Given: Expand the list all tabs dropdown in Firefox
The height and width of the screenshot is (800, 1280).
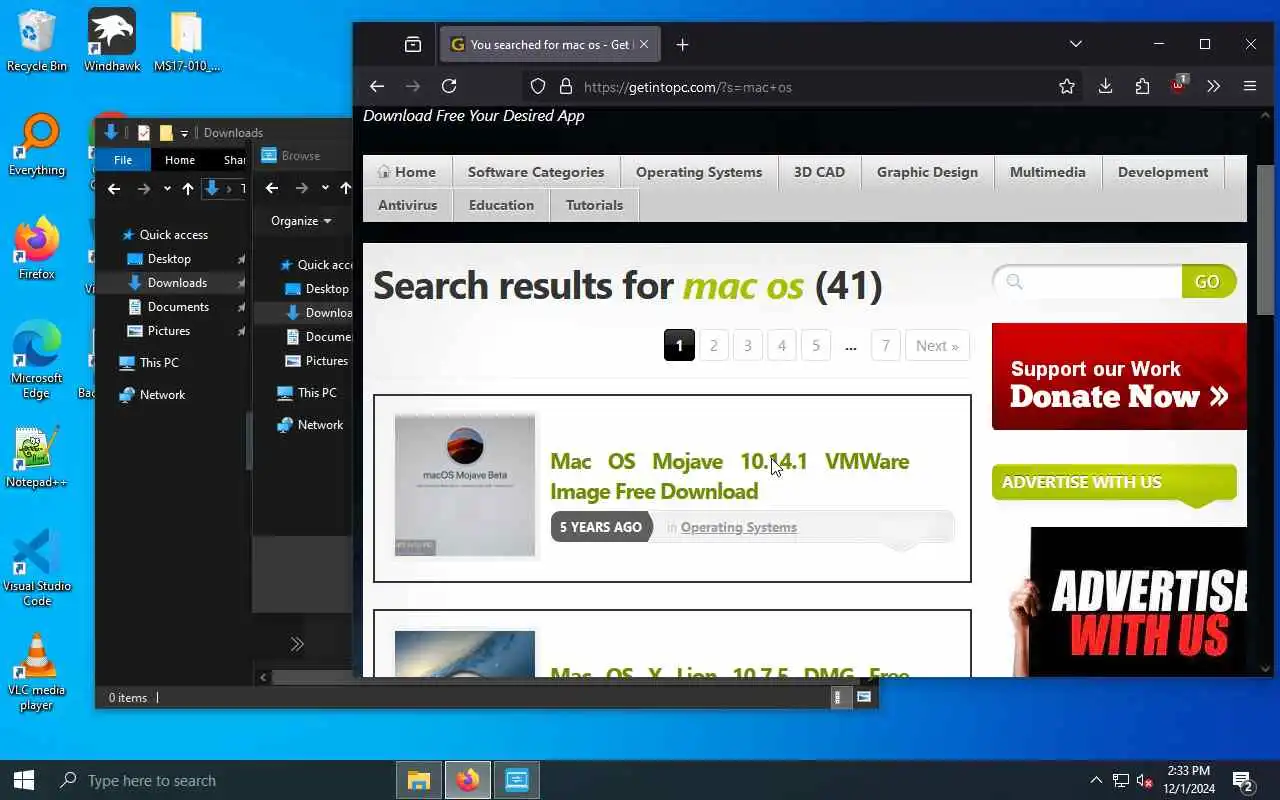Looking at the screenshot, I should point(1076,44).
